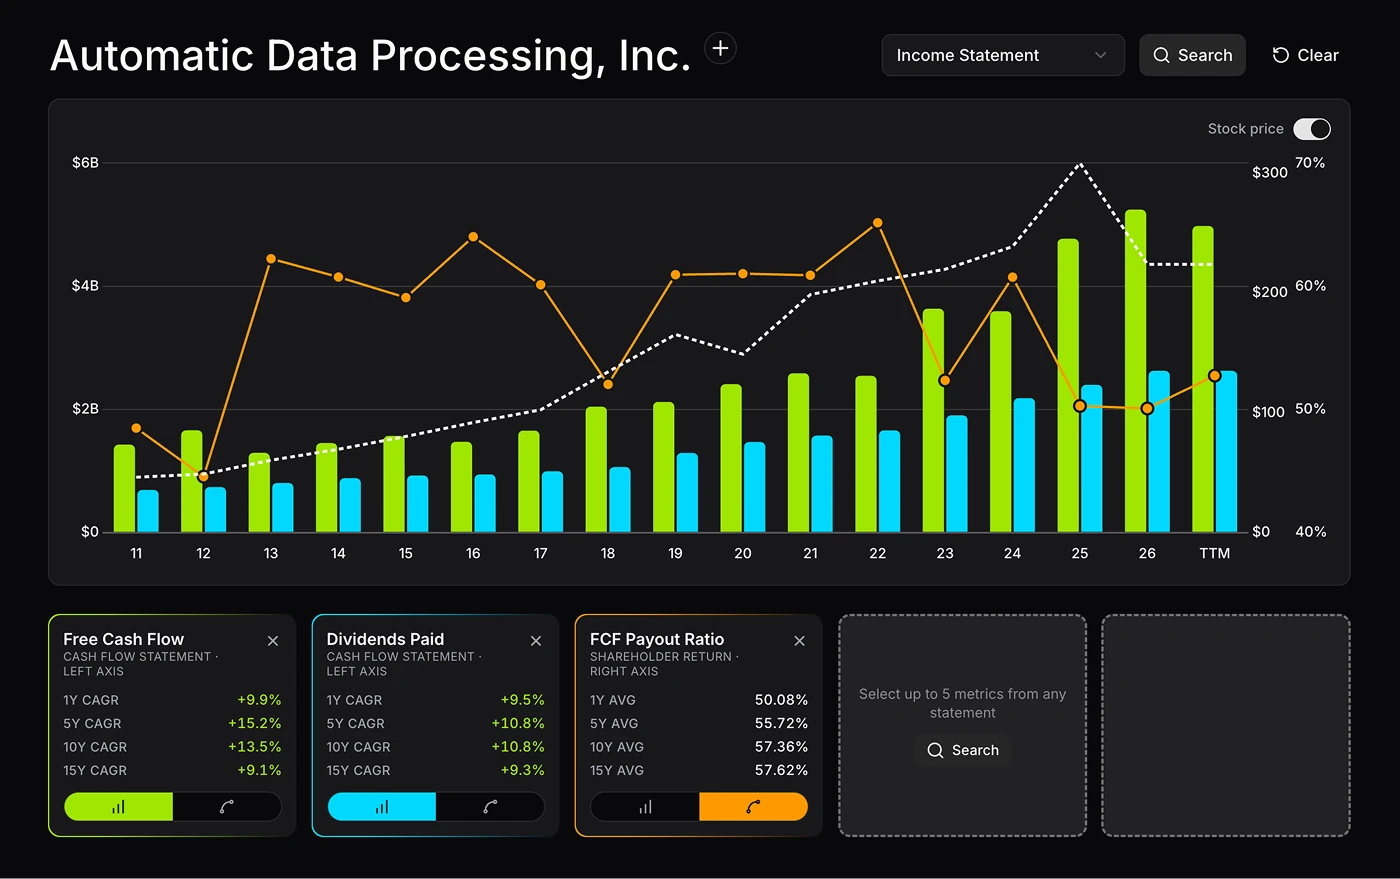Click the orange payout ratio point for 12

(x=204, y=476)
